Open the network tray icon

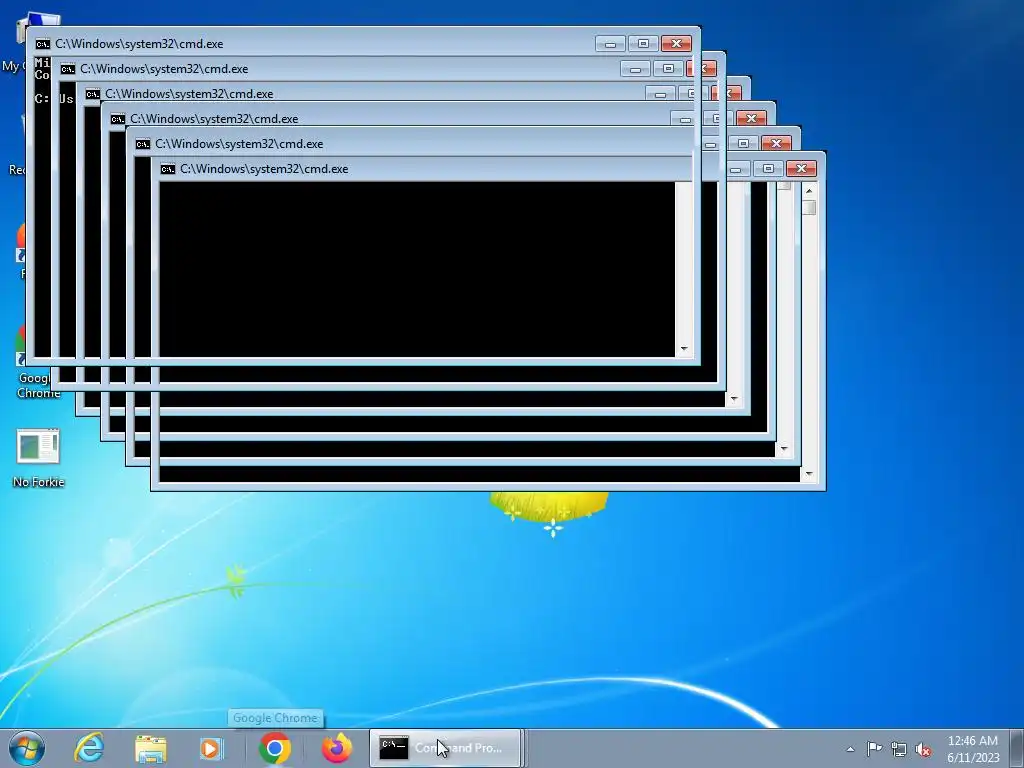pos(899,749)
